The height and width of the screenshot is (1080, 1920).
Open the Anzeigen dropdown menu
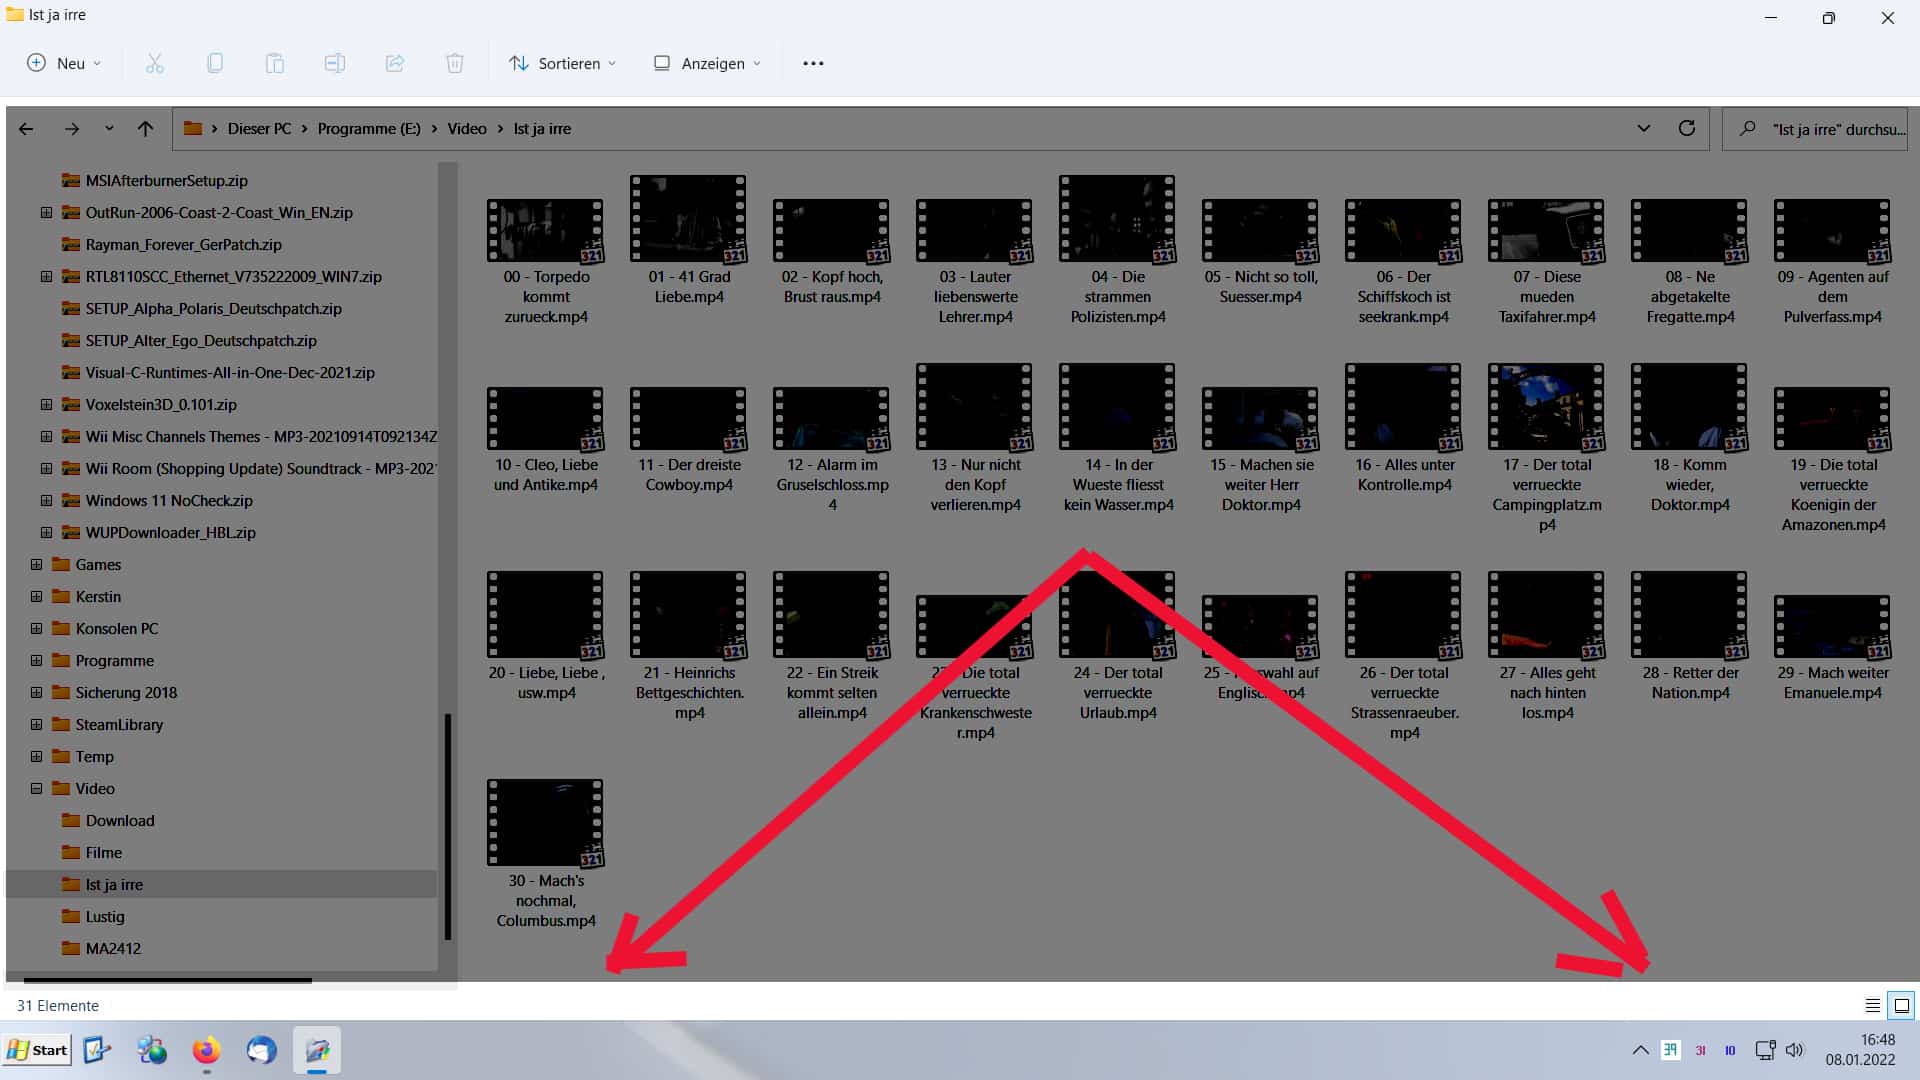coord(707,63)
